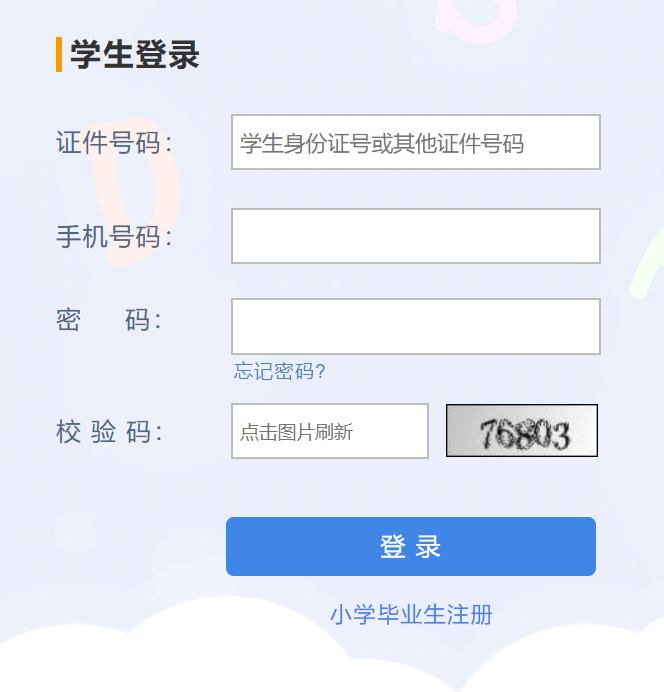Open the 小学毕业生注册 registration link
The image size is (664, 692).
click(x=411, y=614)
